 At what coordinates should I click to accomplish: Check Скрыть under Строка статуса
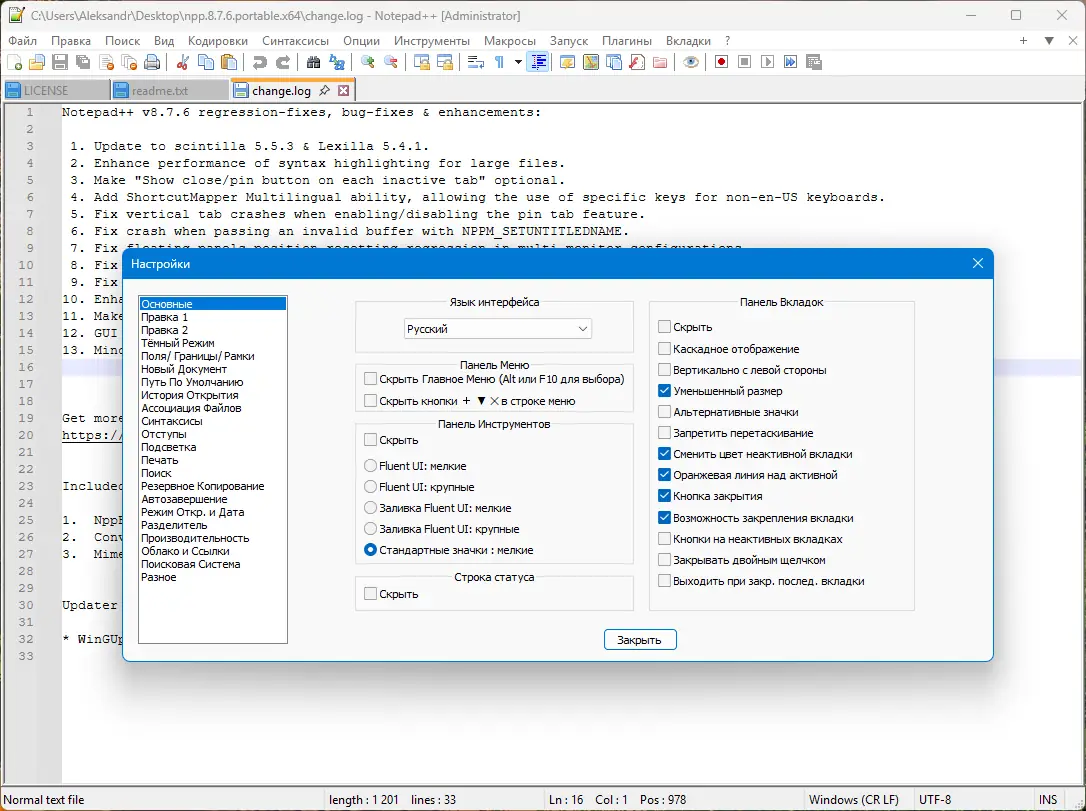[x=371, y=594]
